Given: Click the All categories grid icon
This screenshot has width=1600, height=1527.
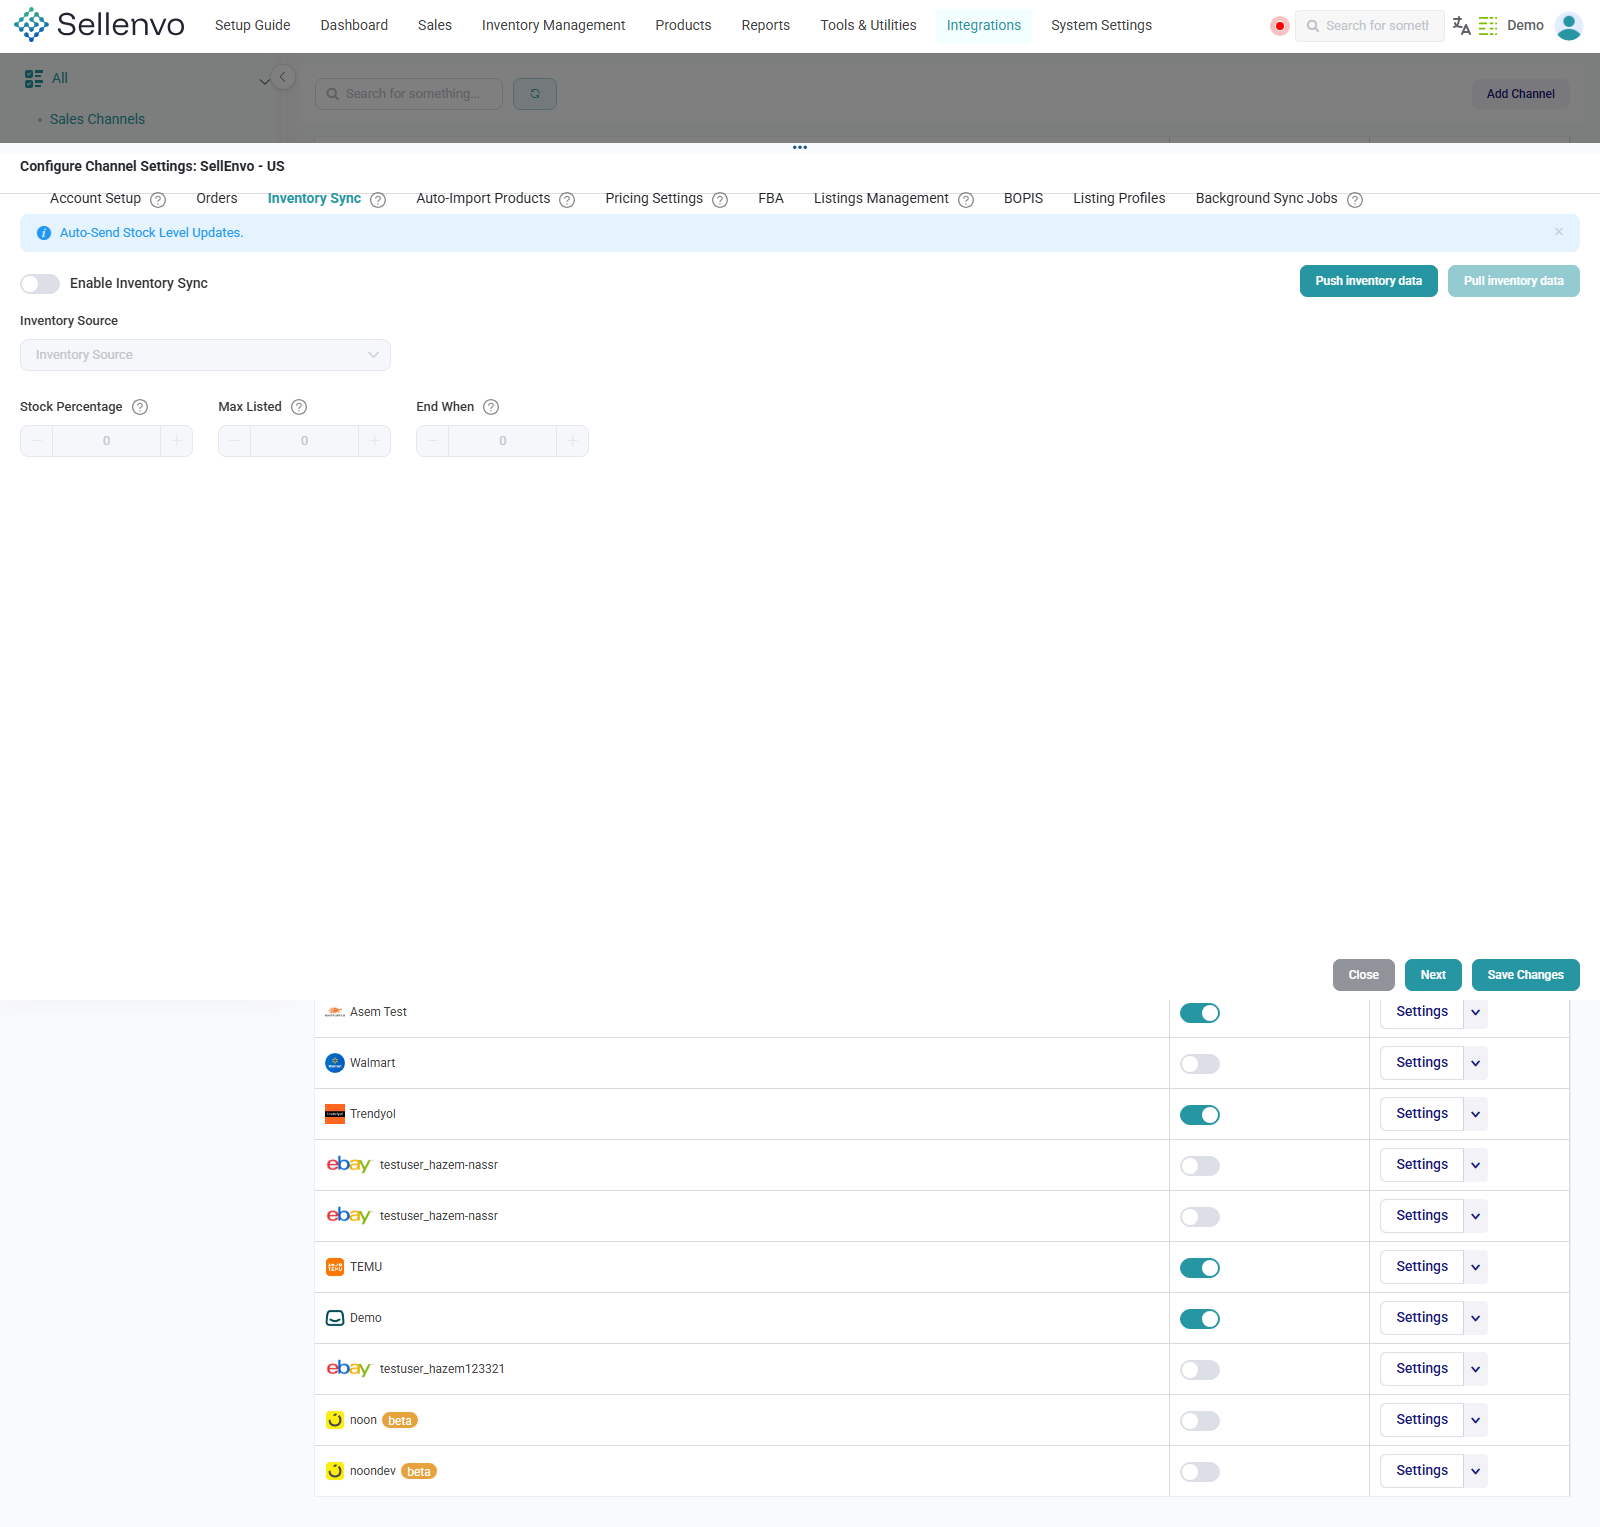Looking at the screenshot, I should (x=34, y=78).
